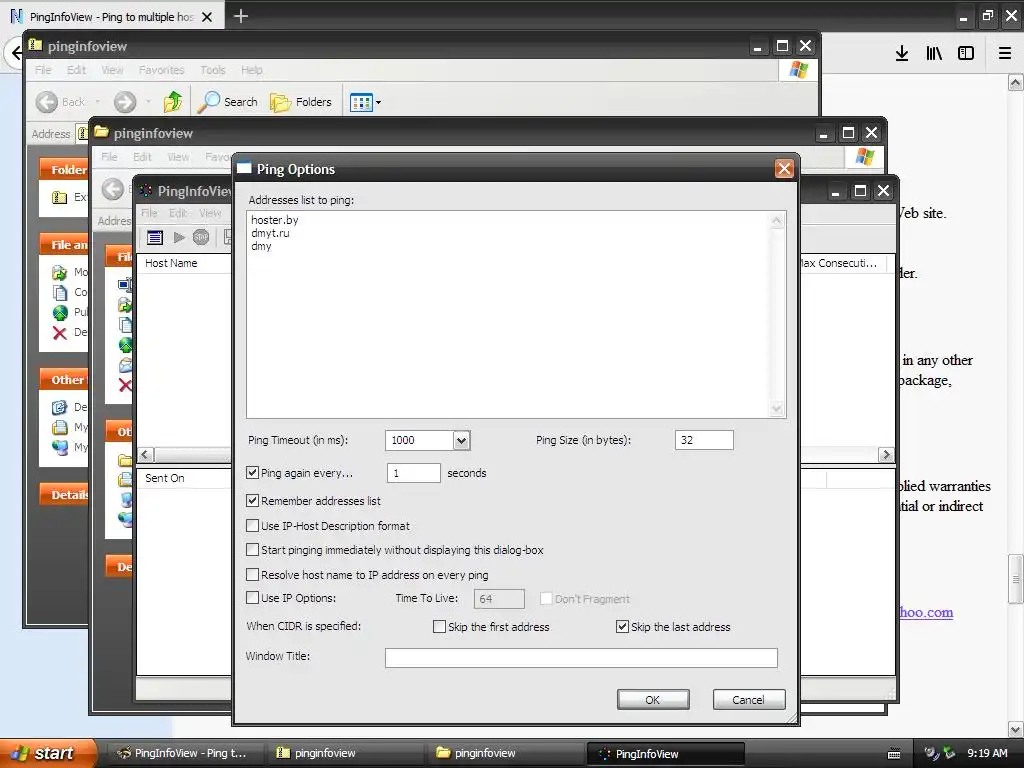This screenshot has height=768, width=1024.
Task: Click the Sent On column header
Action: [x=184, y=478]
